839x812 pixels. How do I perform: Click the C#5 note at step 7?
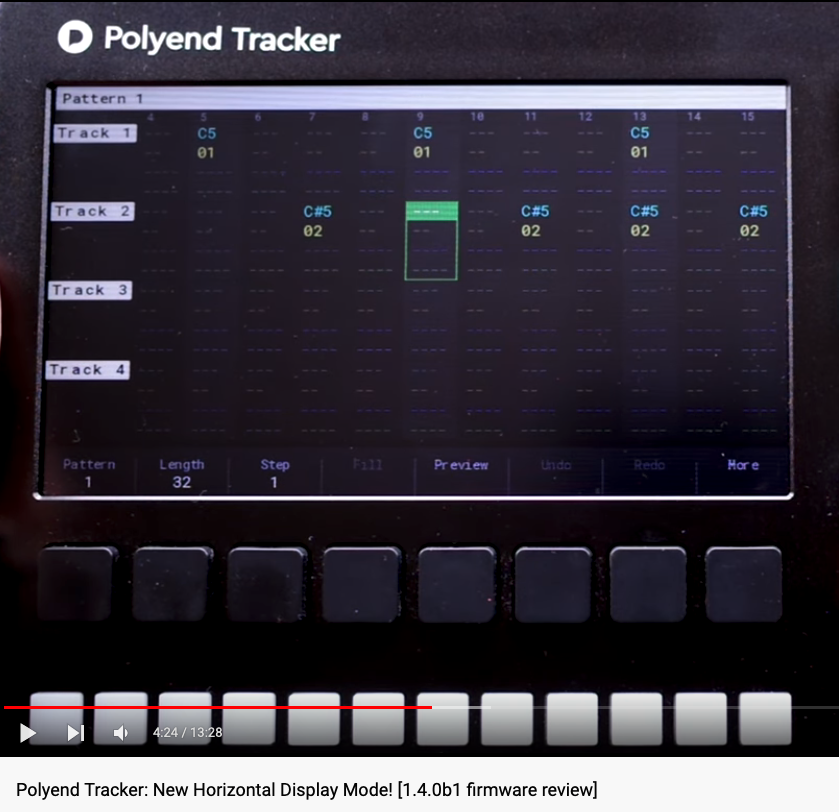[x=317, y=211]
